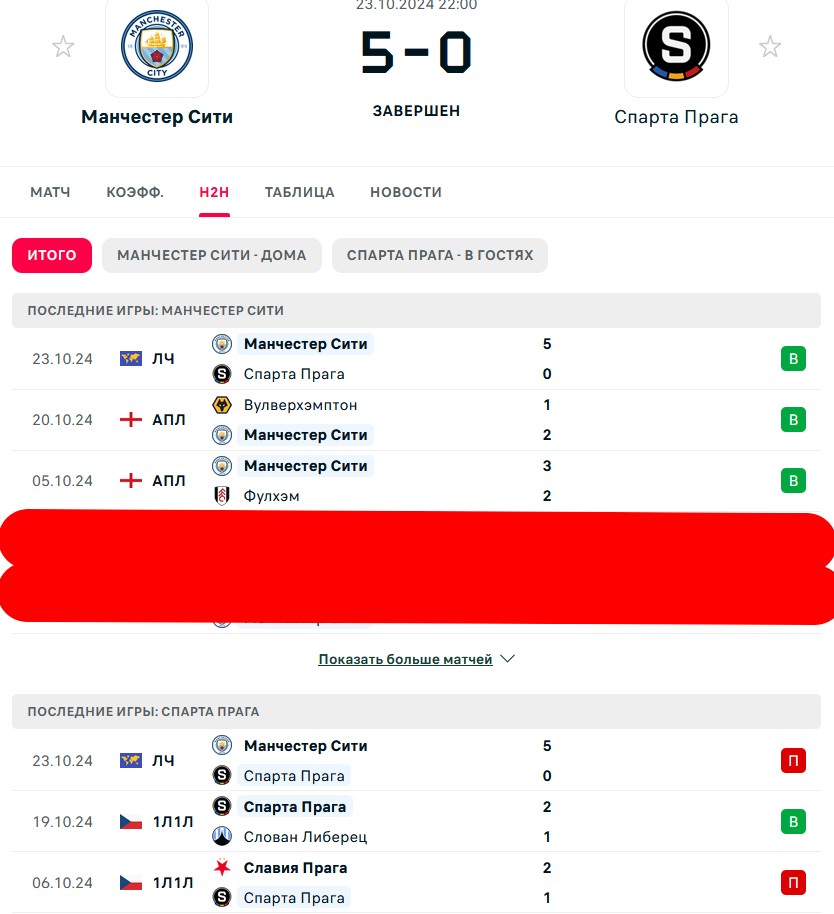
Task: Open the Sparta Prague logo in the header
Action: point(676,46)
